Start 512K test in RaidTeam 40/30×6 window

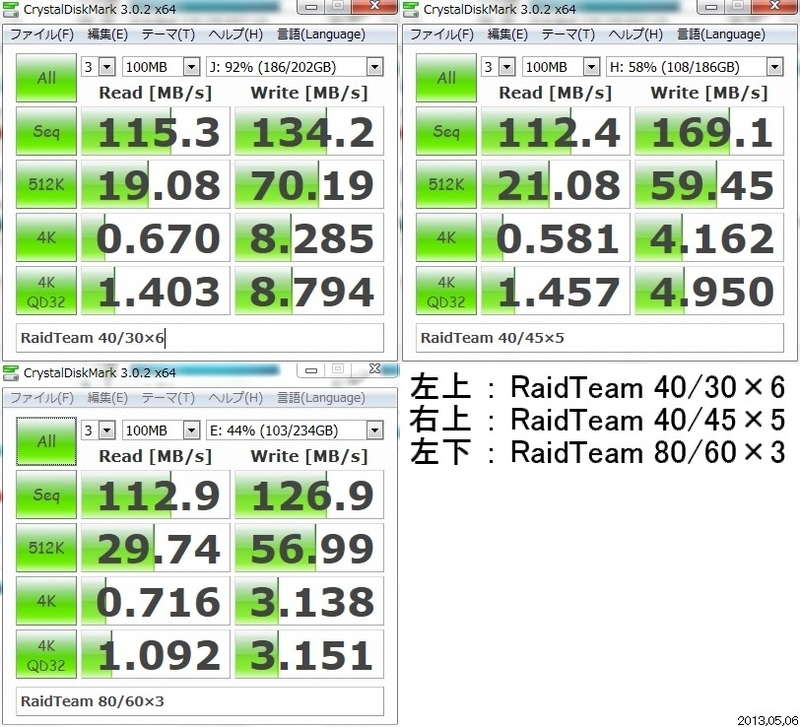click(46, 184)
